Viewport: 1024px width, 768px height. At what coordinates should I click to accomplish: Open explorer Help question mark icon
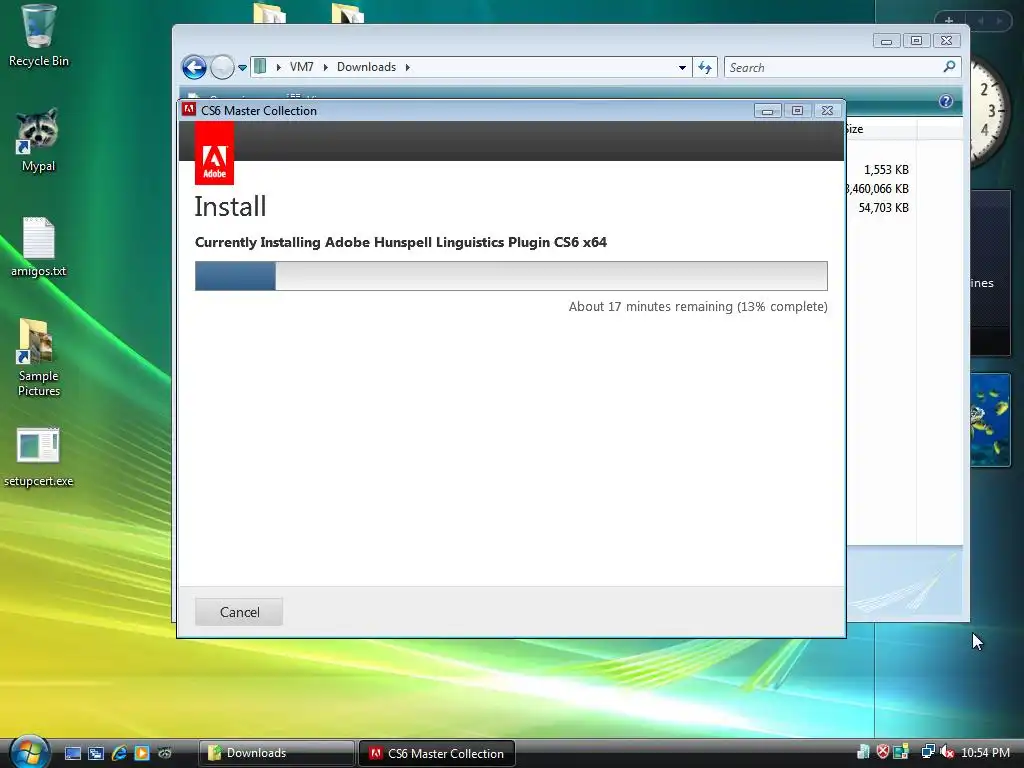tap(946, 101)
